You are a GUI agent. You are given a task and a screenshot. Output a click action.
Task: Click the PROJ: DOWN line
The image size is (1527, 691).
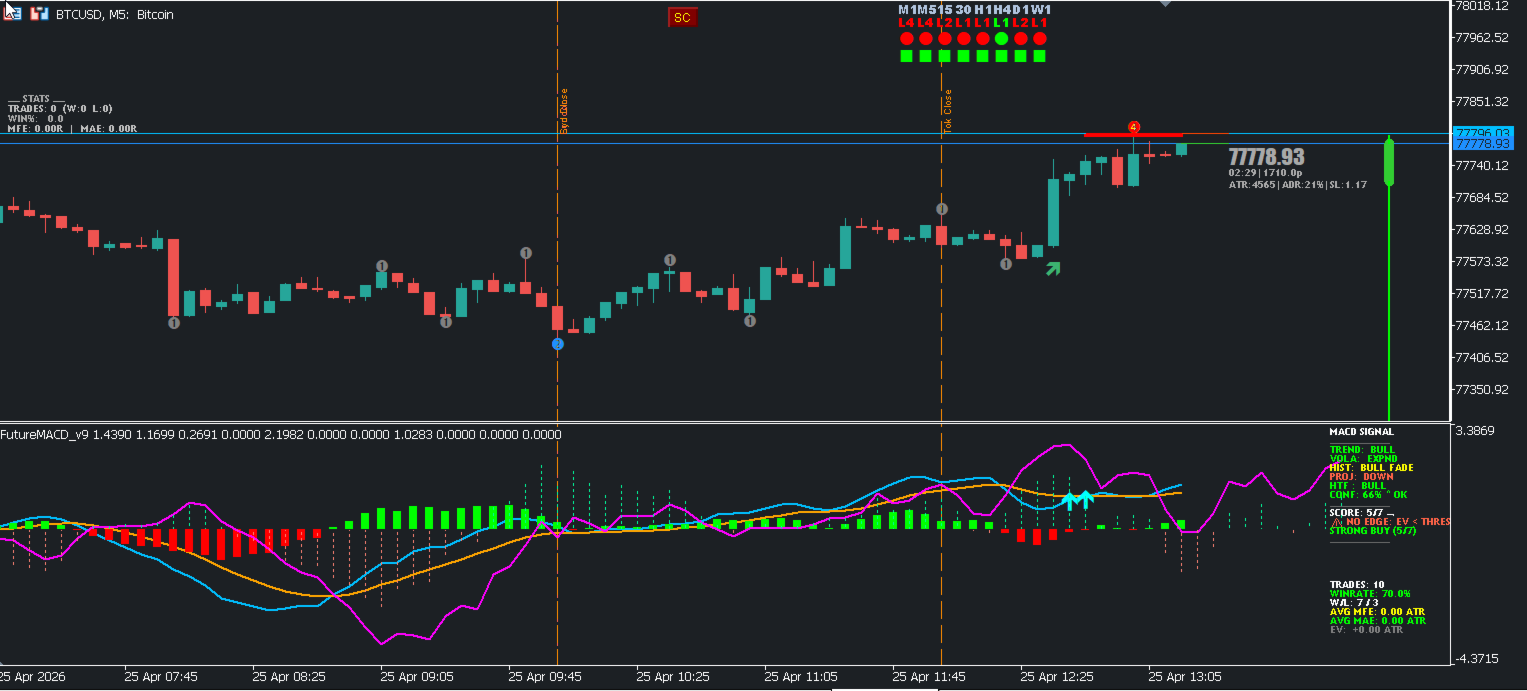click(1361, 476)
